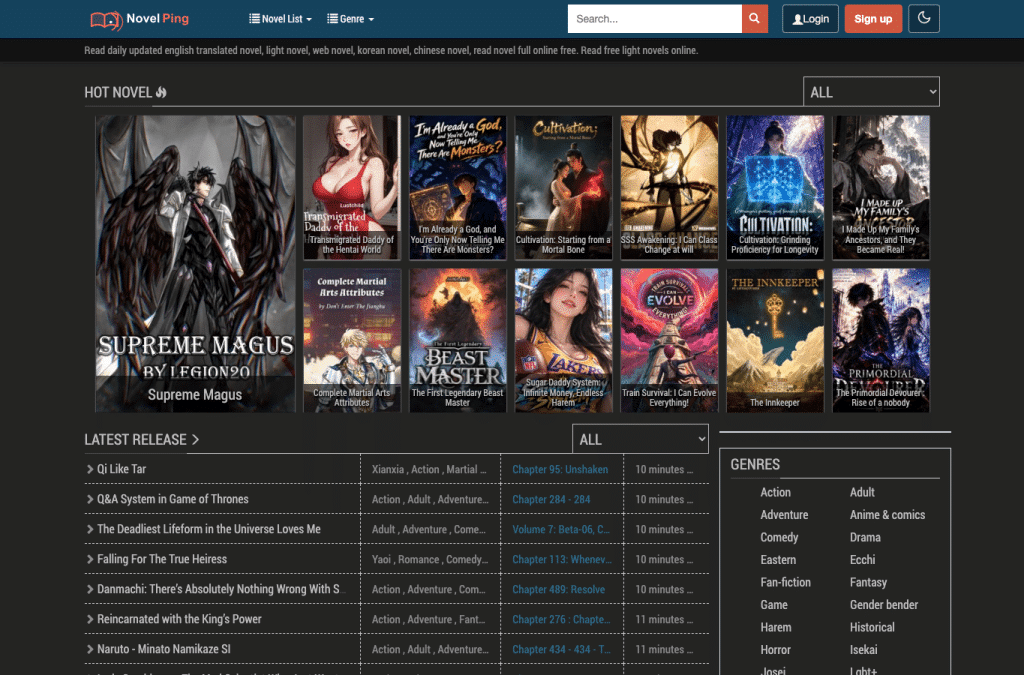
Task: Focus the Search input field
Action: [654, 19]
